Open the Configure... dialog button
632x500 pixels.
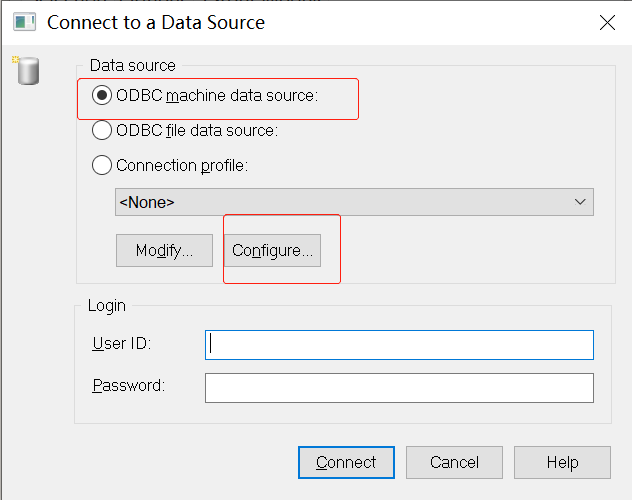coord(273,251)
